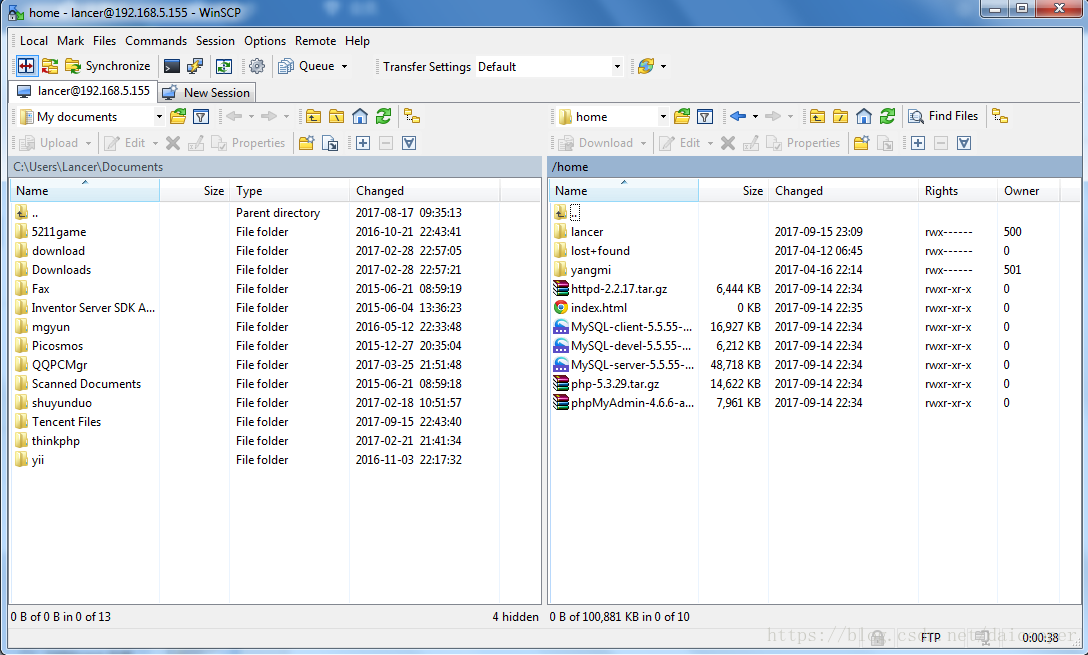Select the index.html remote file
Screen dimensions: 1088x655
click(598, 307)
